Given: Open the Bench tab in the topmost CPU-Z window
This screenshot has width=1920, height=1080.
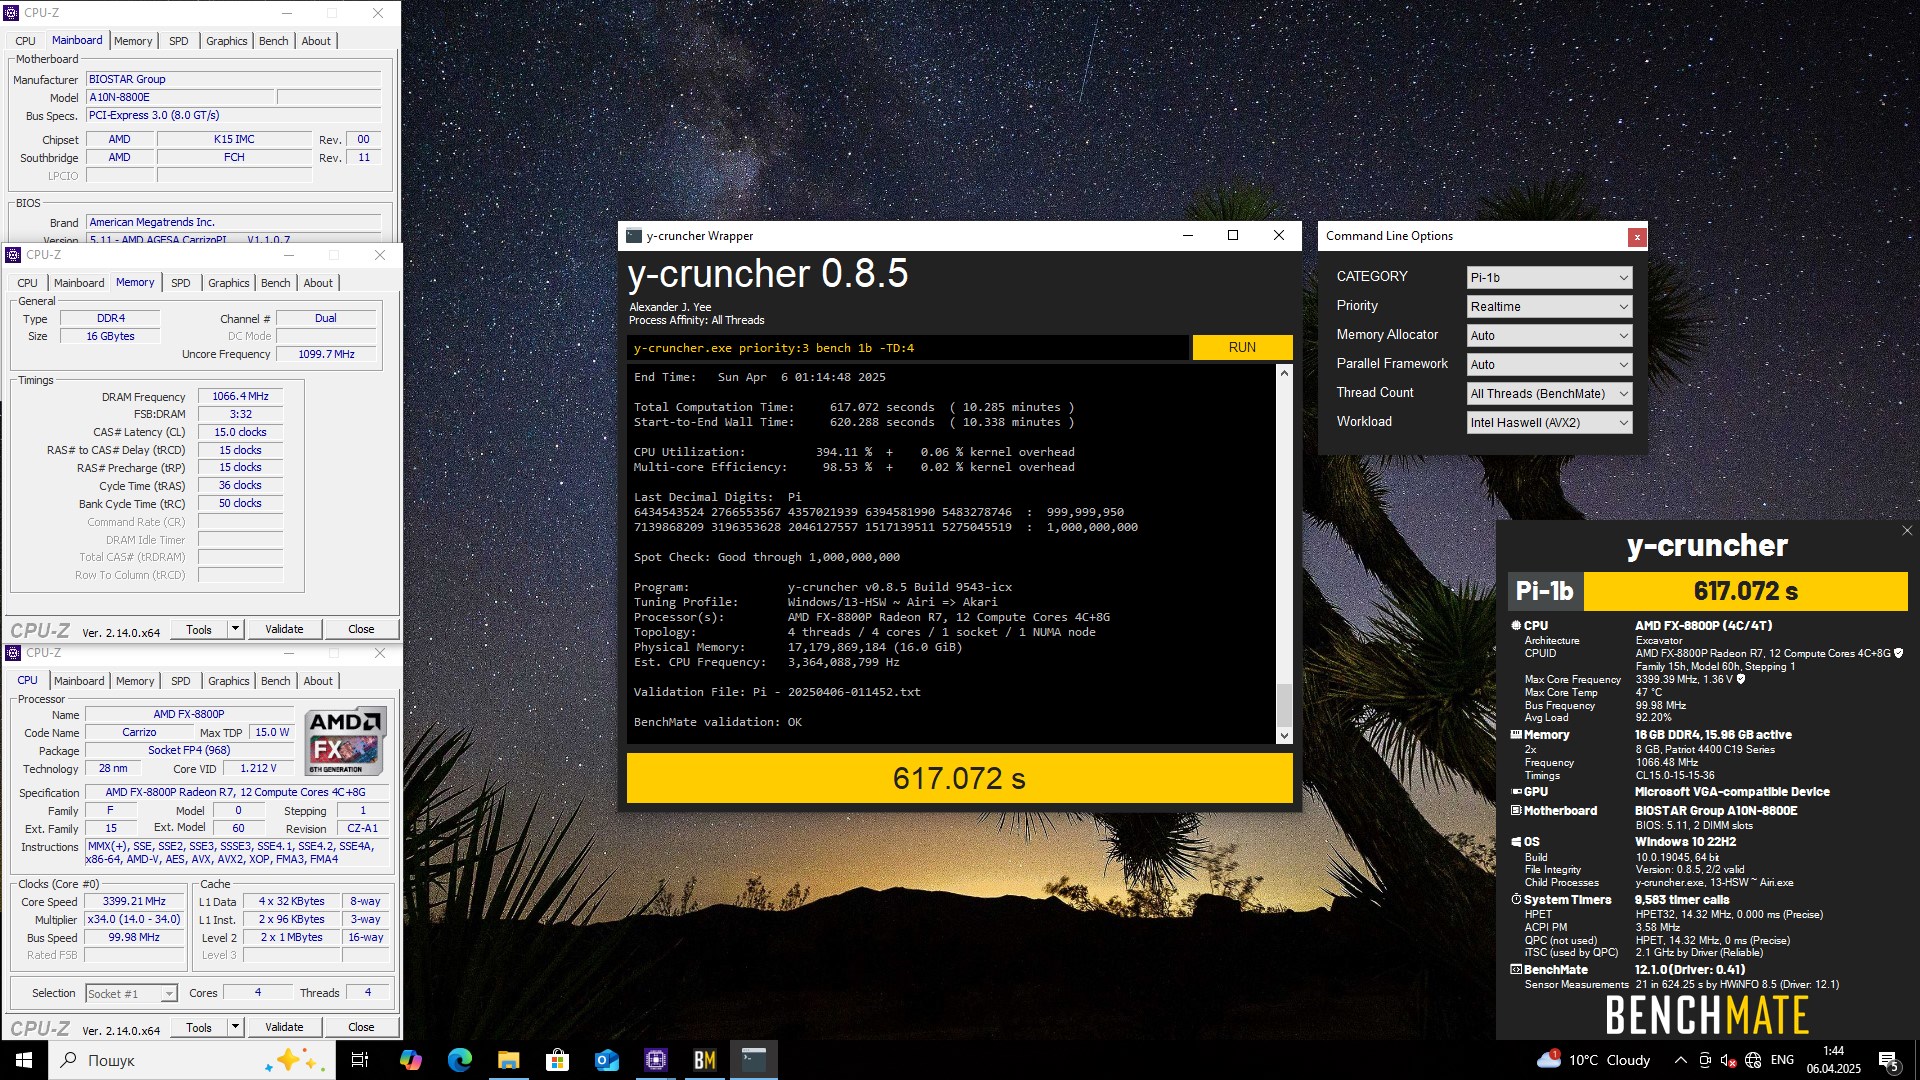Looking at the screenshot, I should pos(273,41).
